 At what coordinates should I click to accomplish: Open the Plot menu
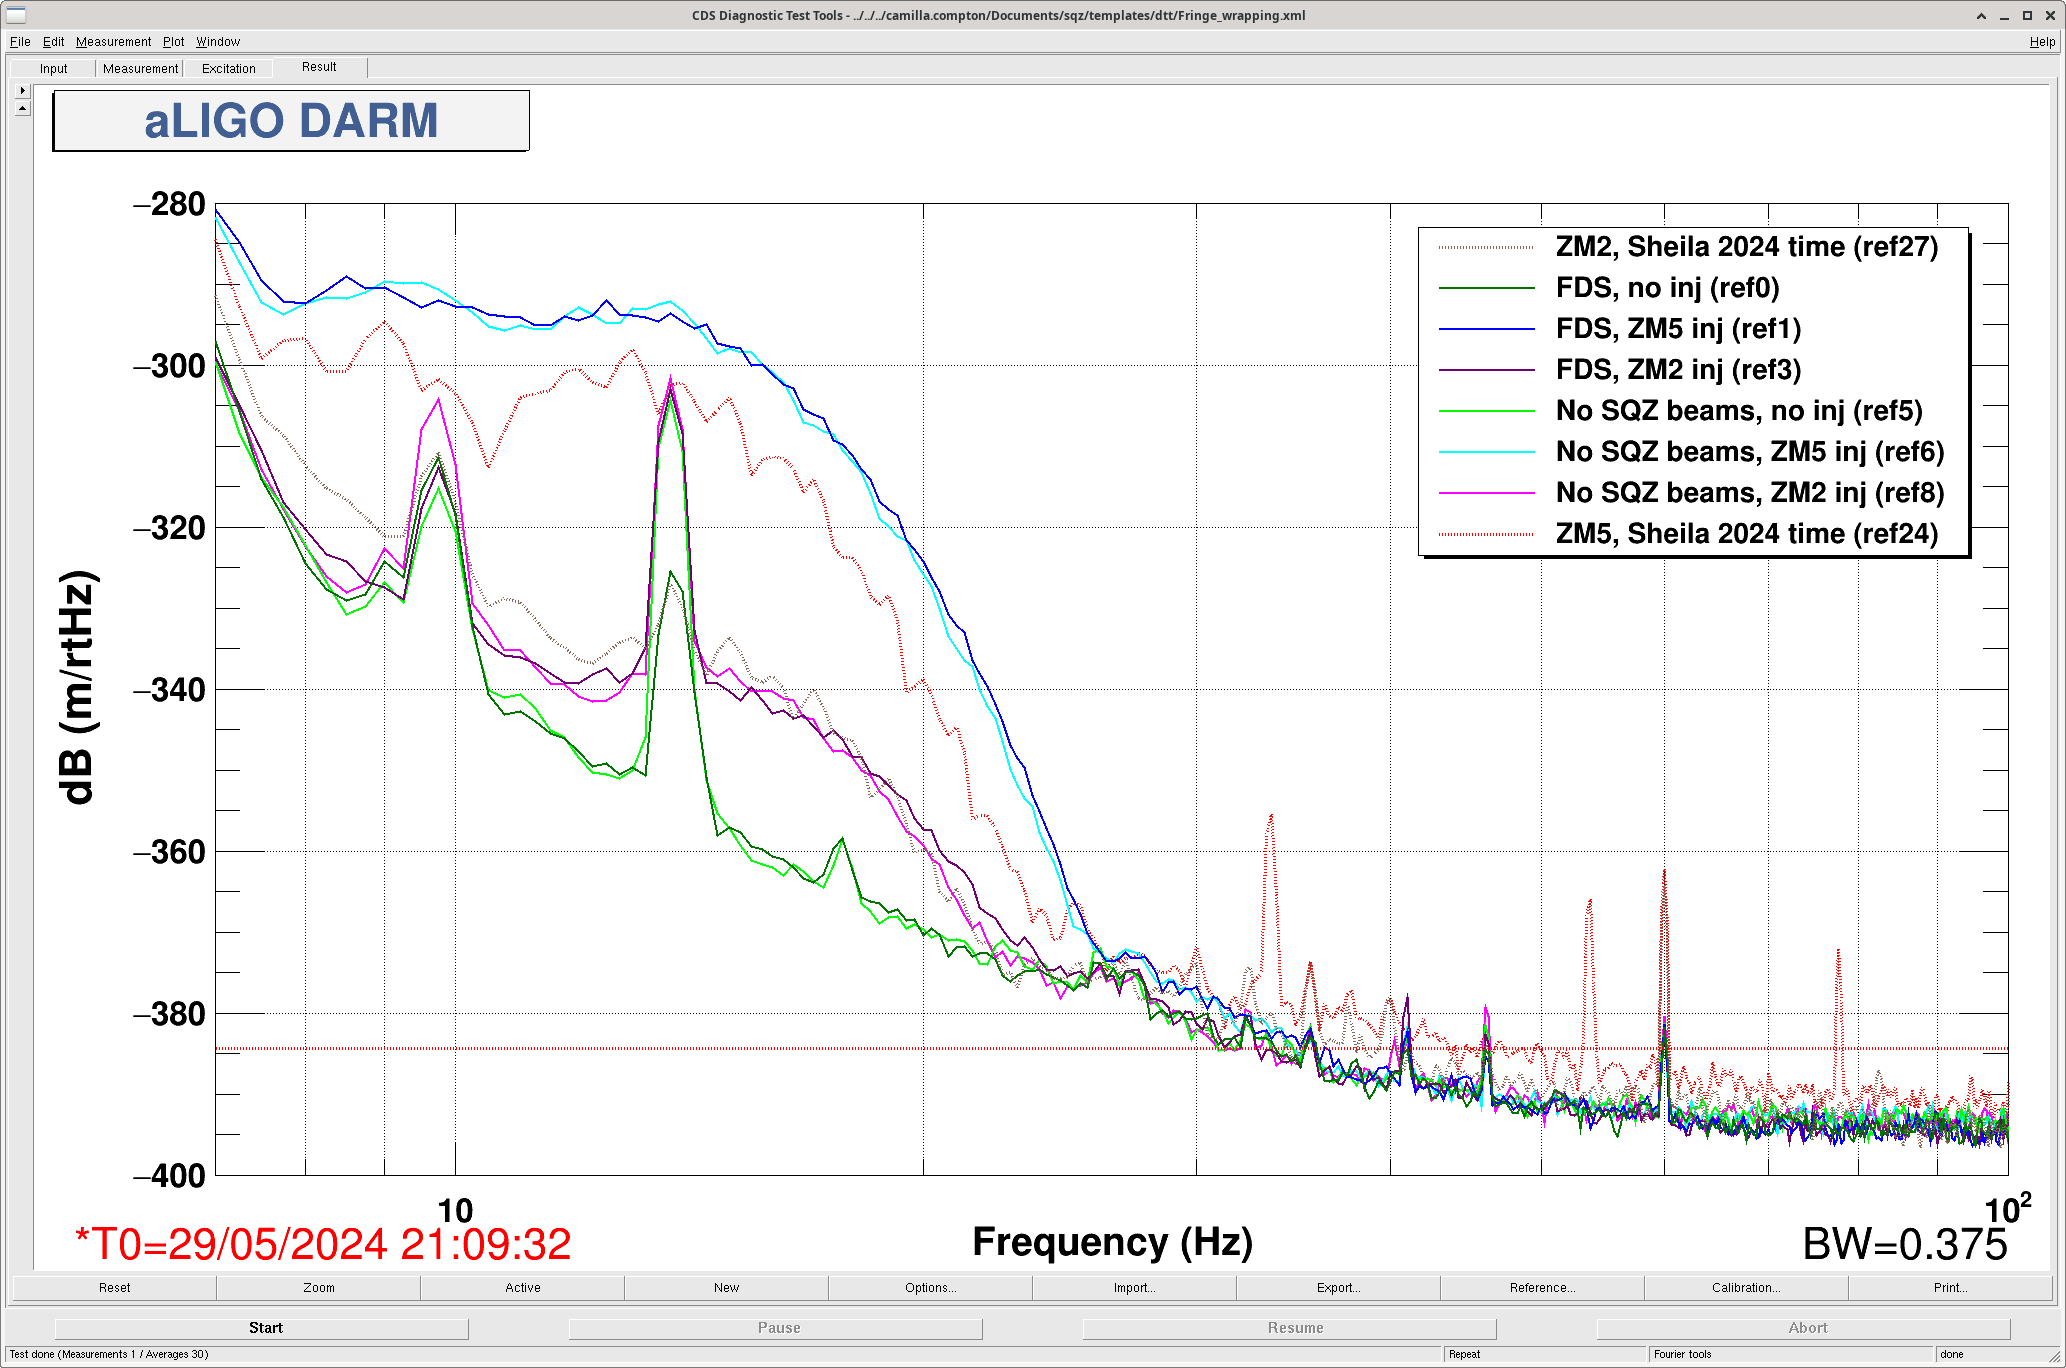pos(173,42)
